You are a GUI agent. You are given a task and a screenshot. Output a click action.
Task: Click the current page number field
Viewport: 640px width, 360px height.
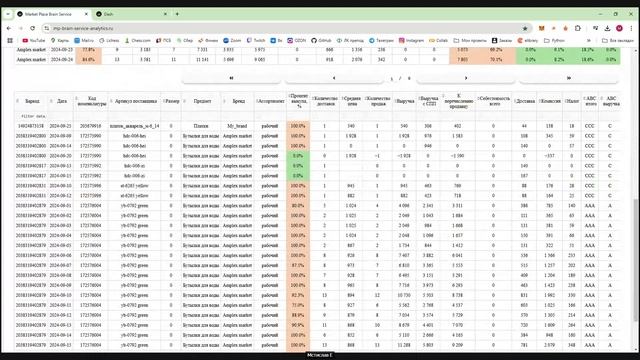pyautogui.click(x=392, y=78)
